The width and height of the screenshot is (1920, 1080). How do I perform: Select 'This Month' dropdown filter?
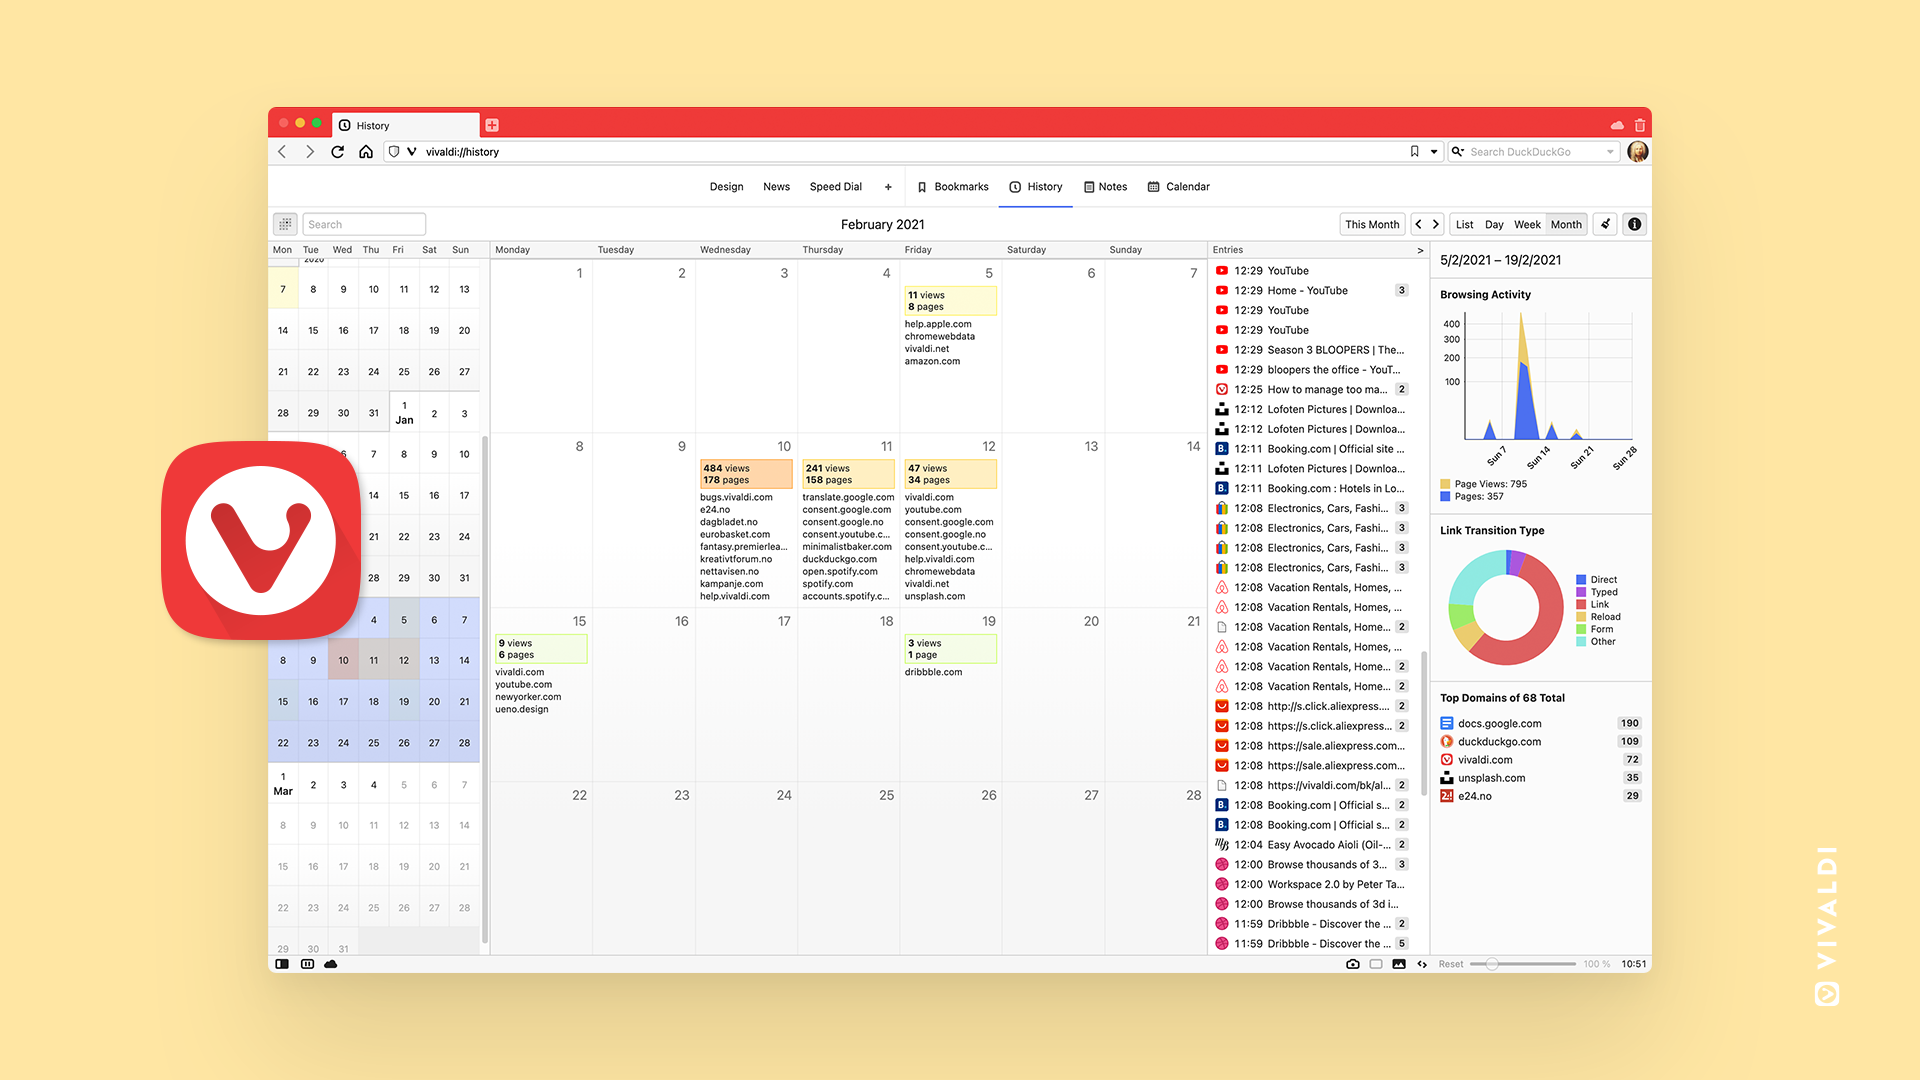(1371, 223)
